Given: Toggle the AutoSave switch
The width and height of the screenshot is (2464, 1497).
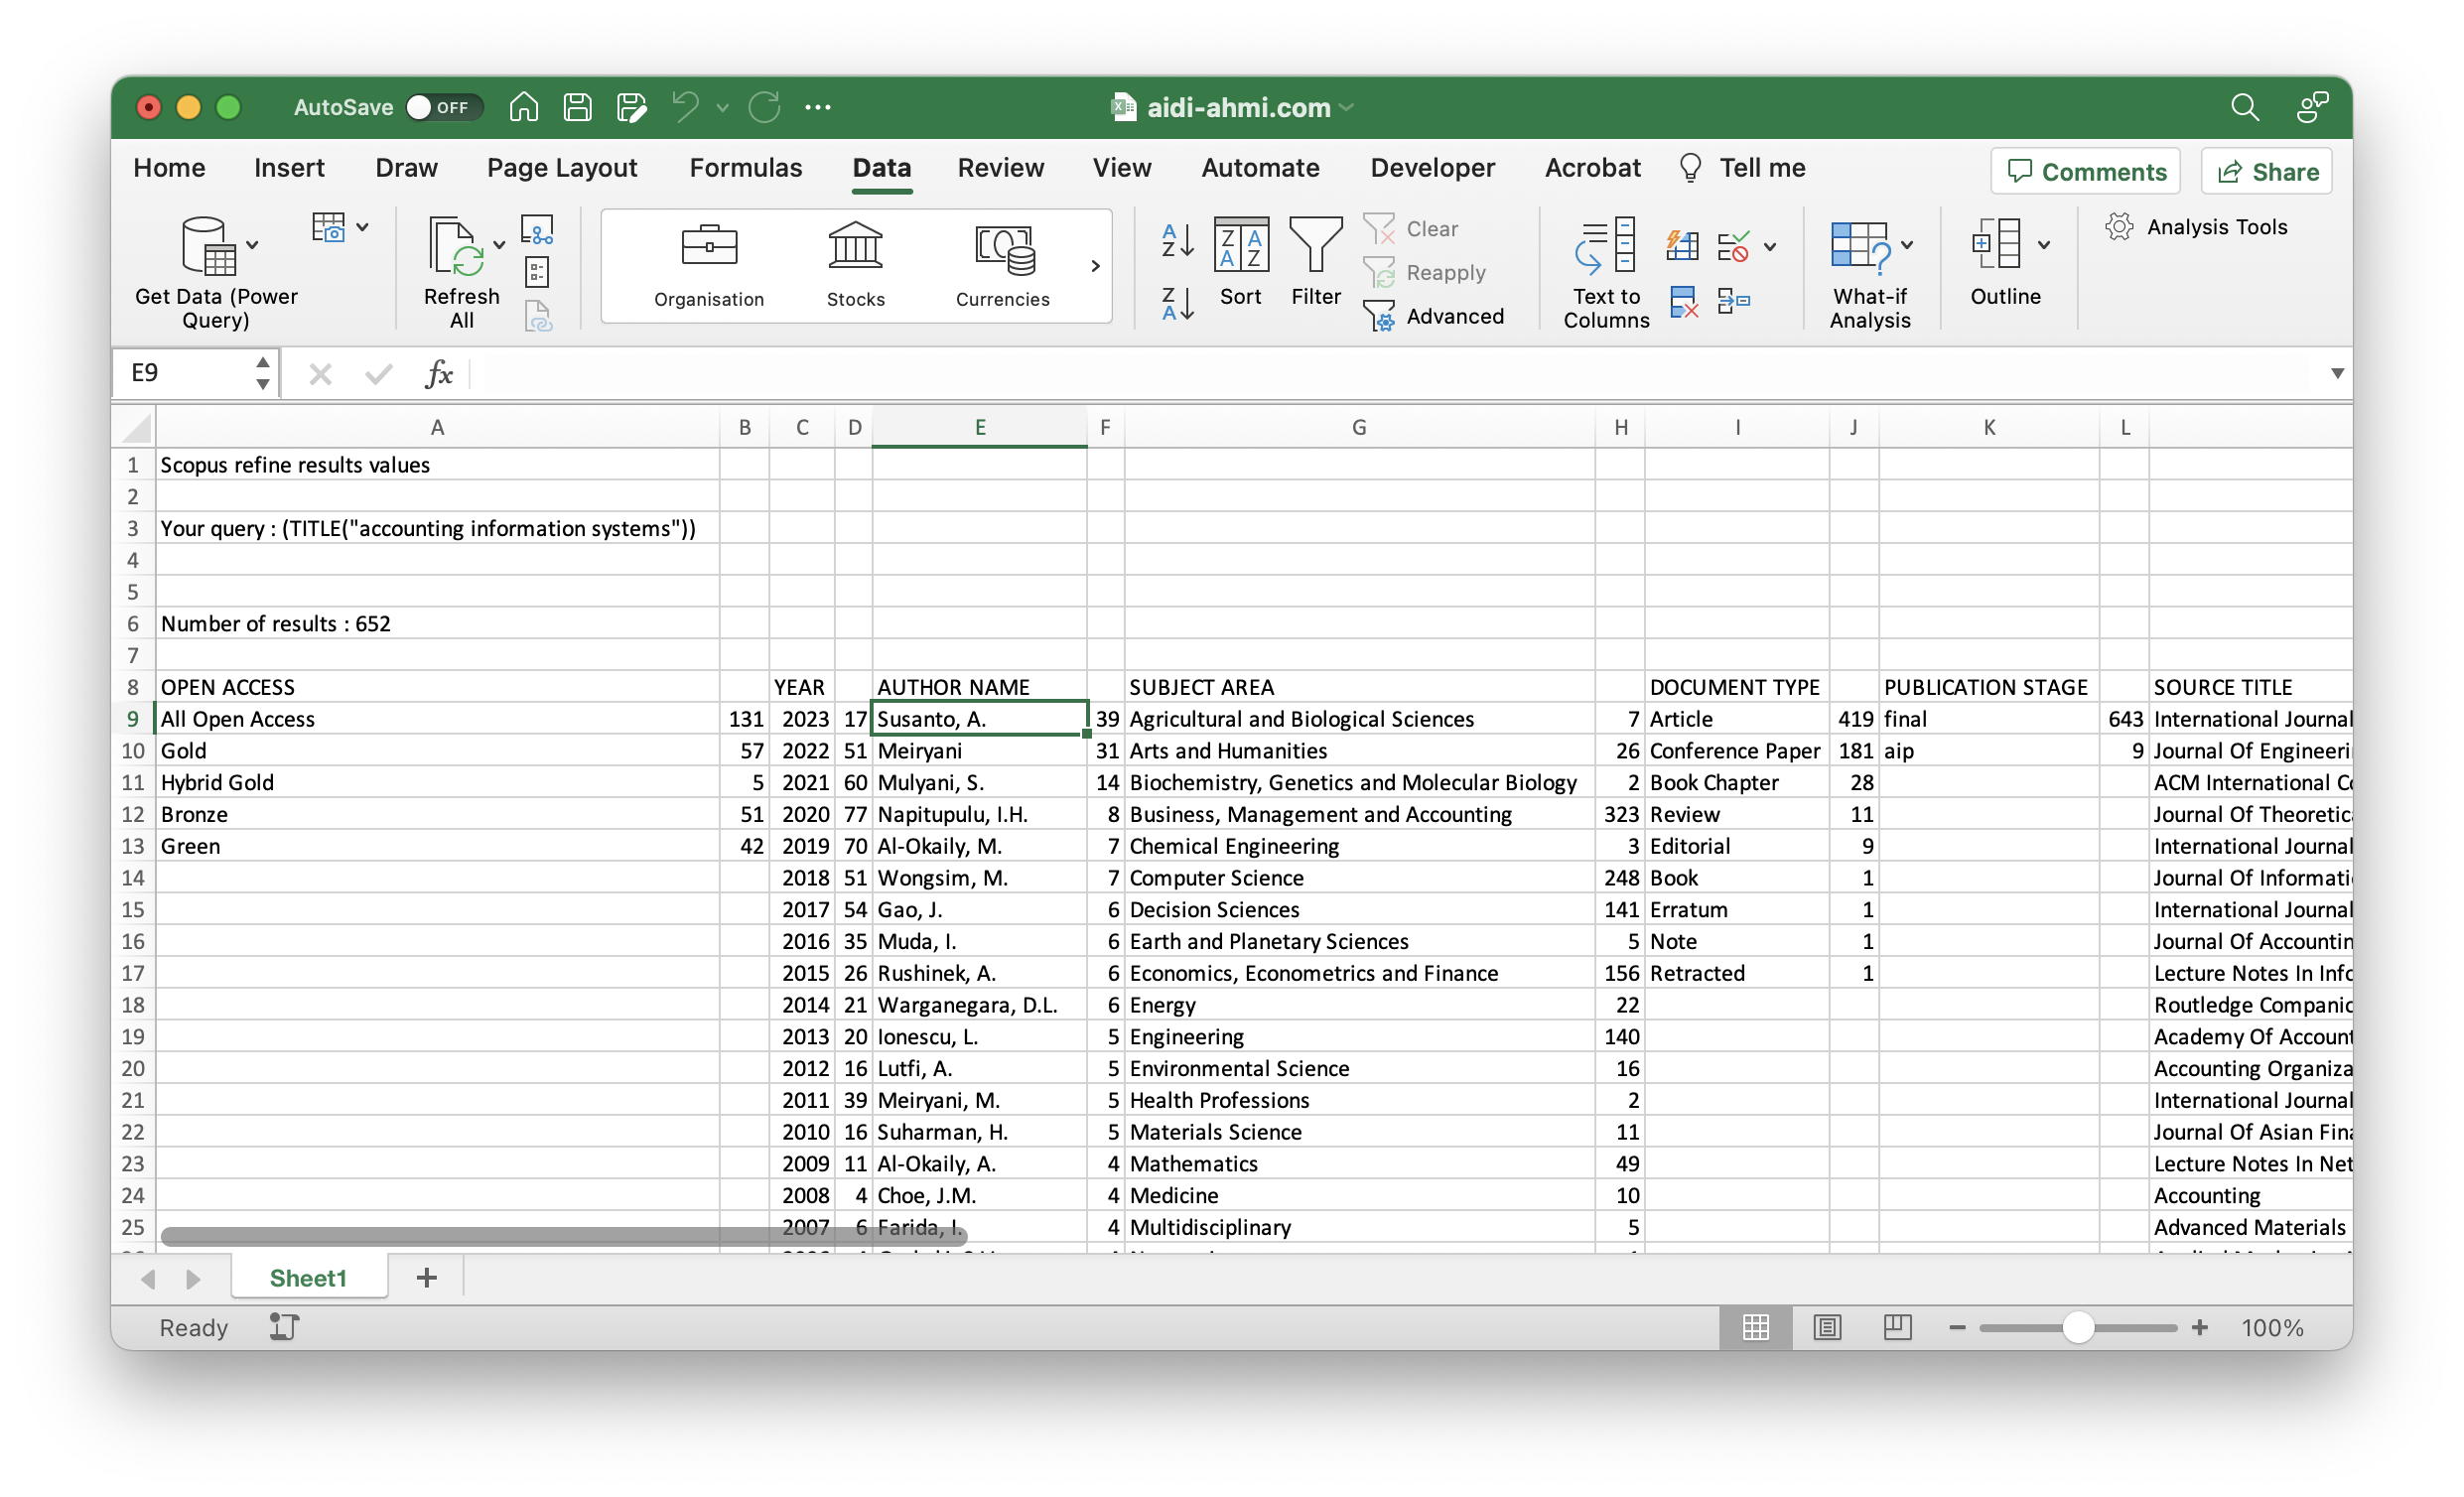Looking at the screenshot, I should (444, 107).
